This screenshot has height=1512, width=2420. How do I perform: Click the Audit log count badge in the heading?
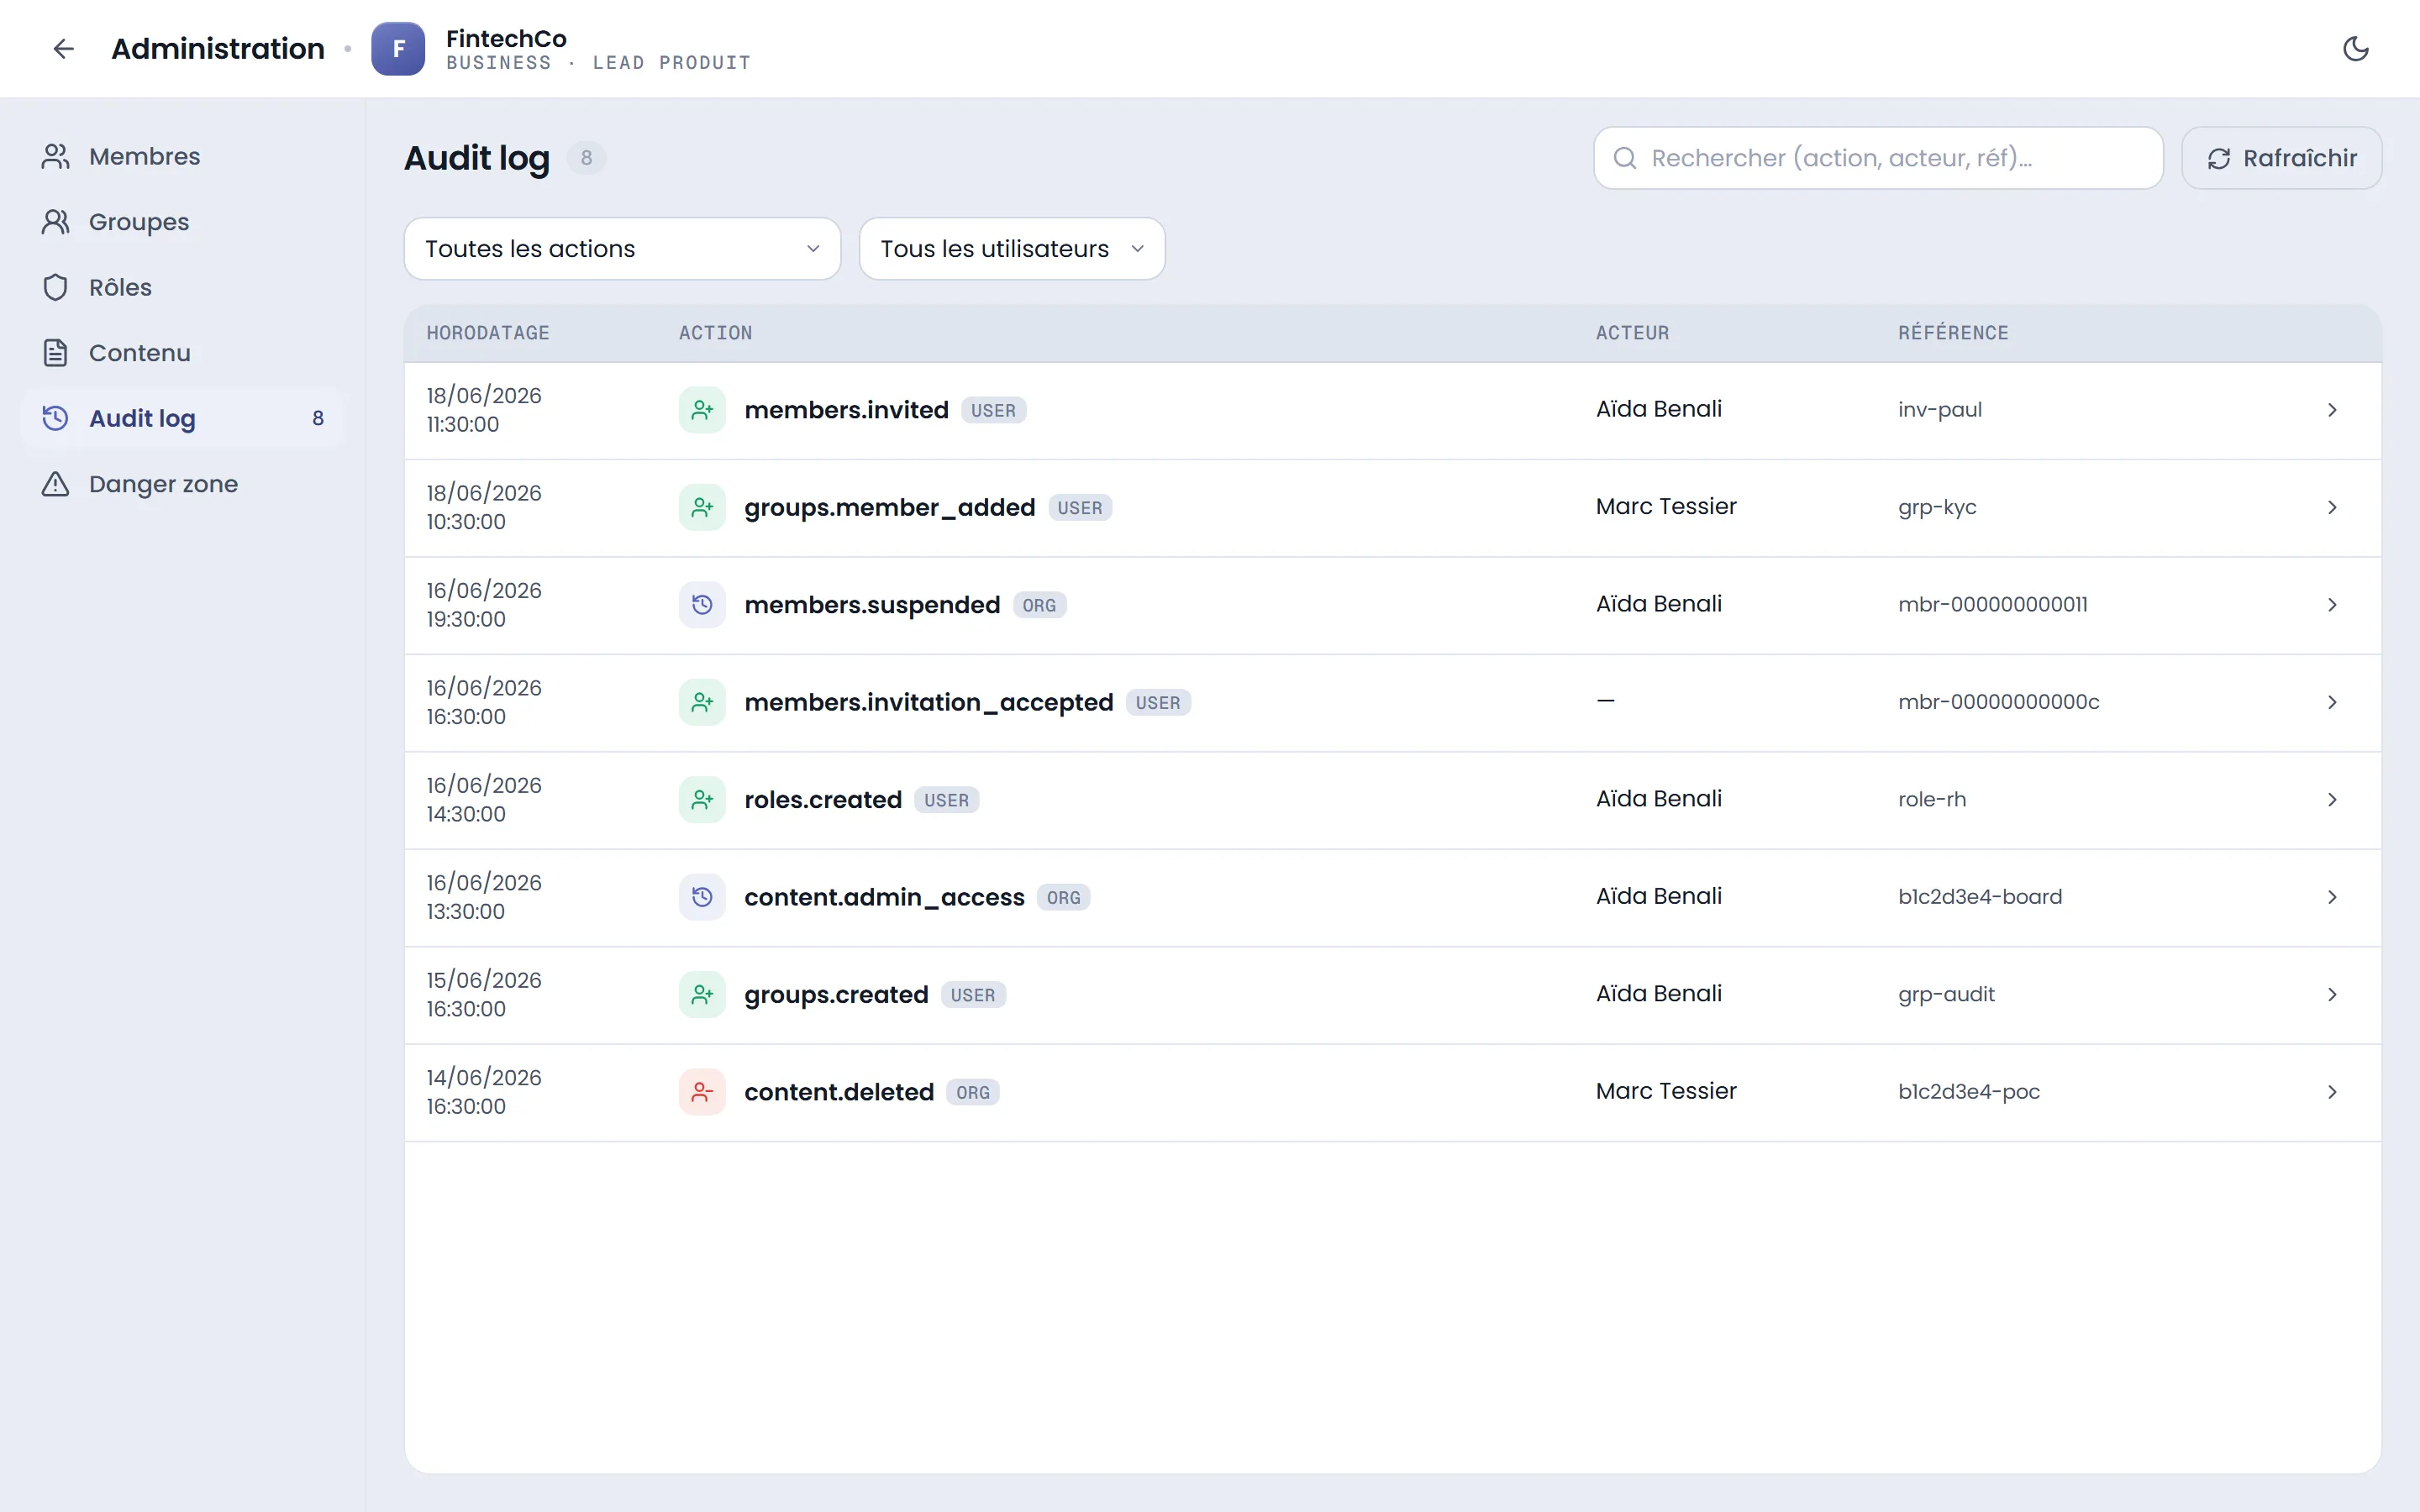[586, 158]
